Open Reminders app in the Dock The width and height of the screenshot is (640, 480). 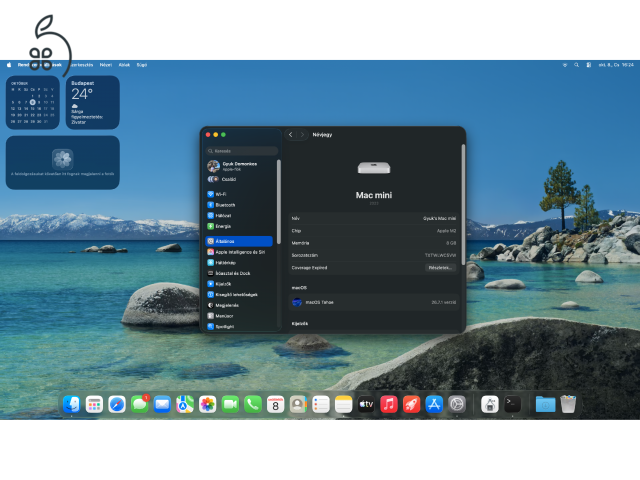(x=321, y=404)
